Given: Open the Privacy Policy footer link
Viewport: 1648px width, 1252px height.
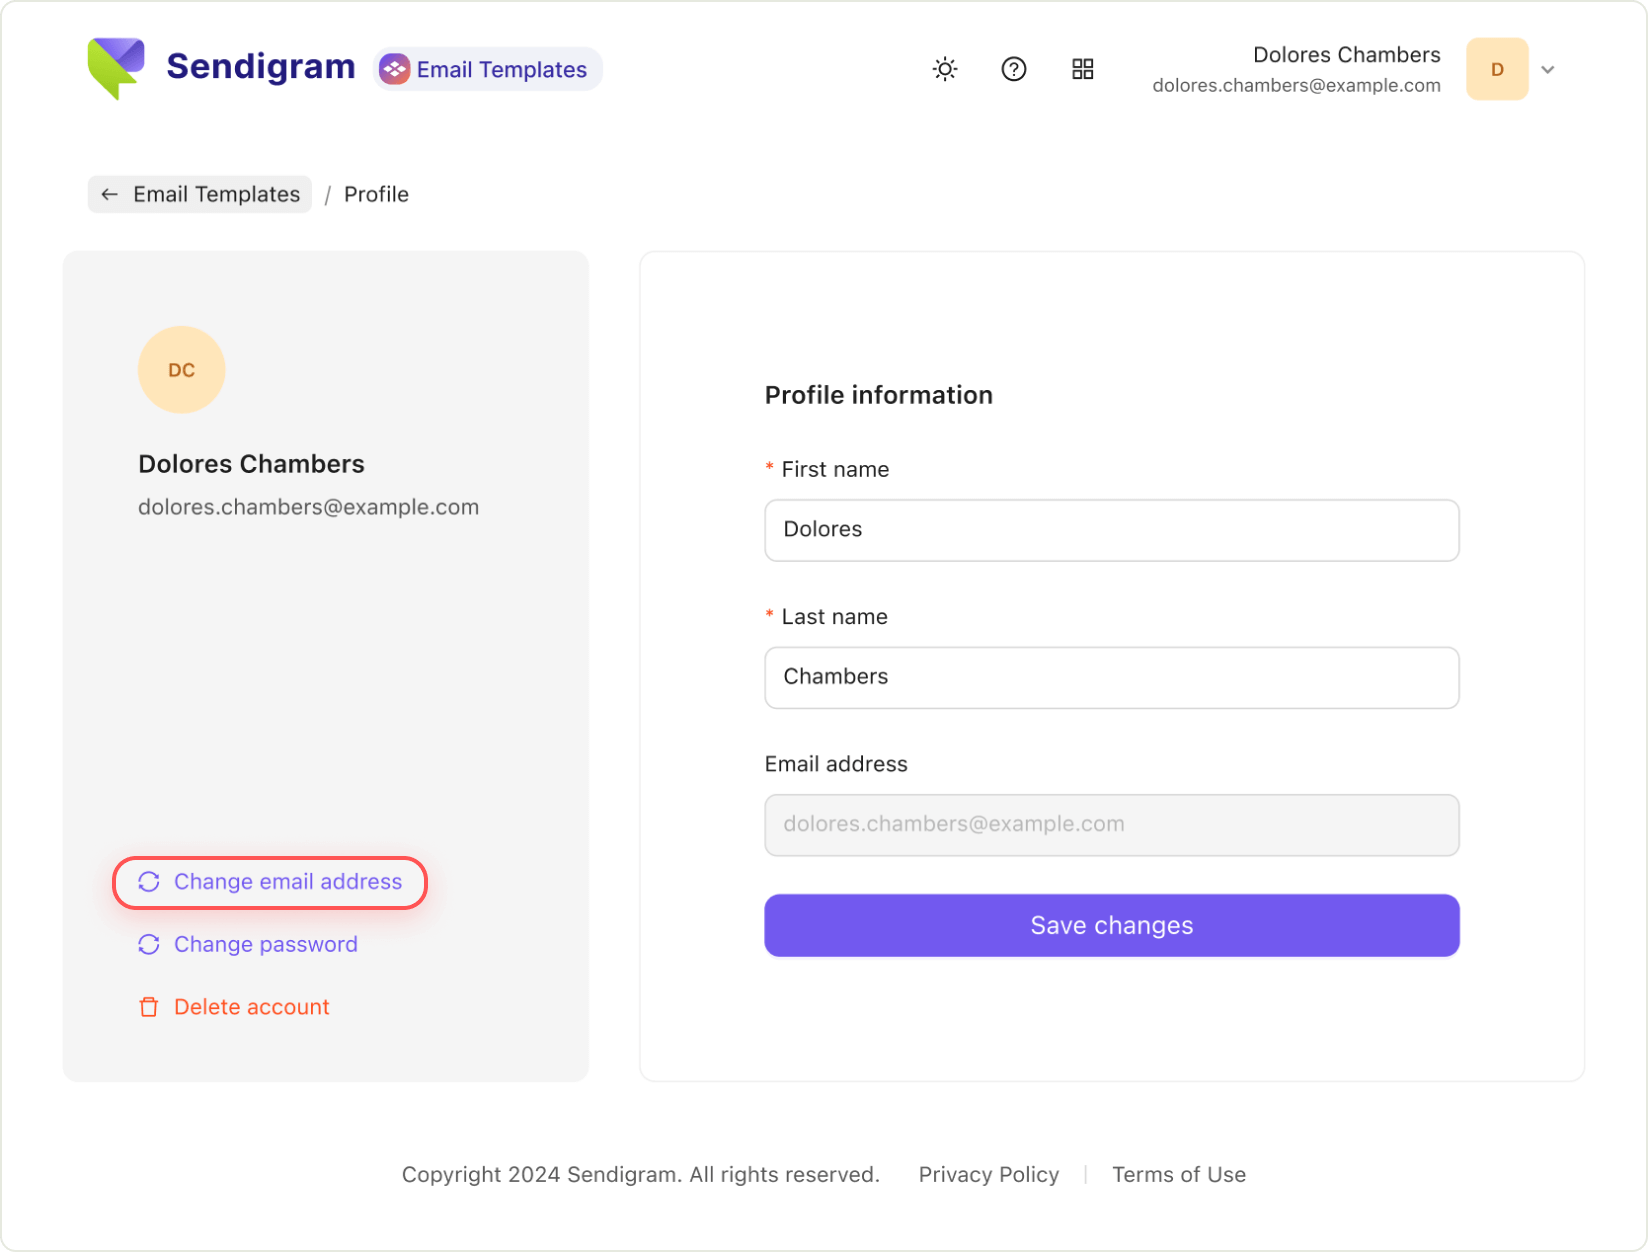Looking at the screenshot, I should (x=988, y=1174).
